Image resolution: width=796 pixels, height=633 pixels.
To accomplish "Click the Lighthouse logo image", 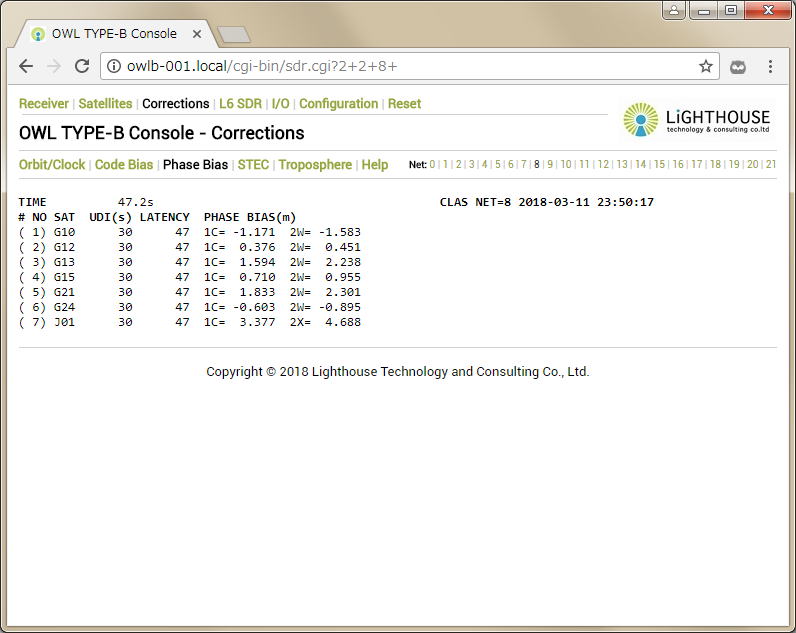I will 697,120.
